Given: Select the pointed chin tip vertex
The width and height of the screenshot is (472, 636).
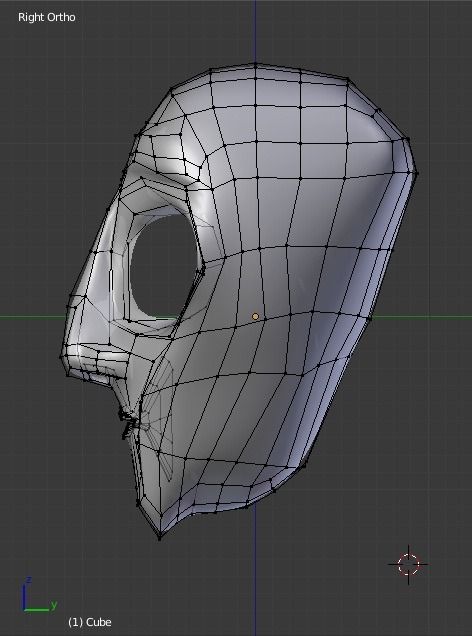Looking at the screenshot, I should tap(160, 538).
